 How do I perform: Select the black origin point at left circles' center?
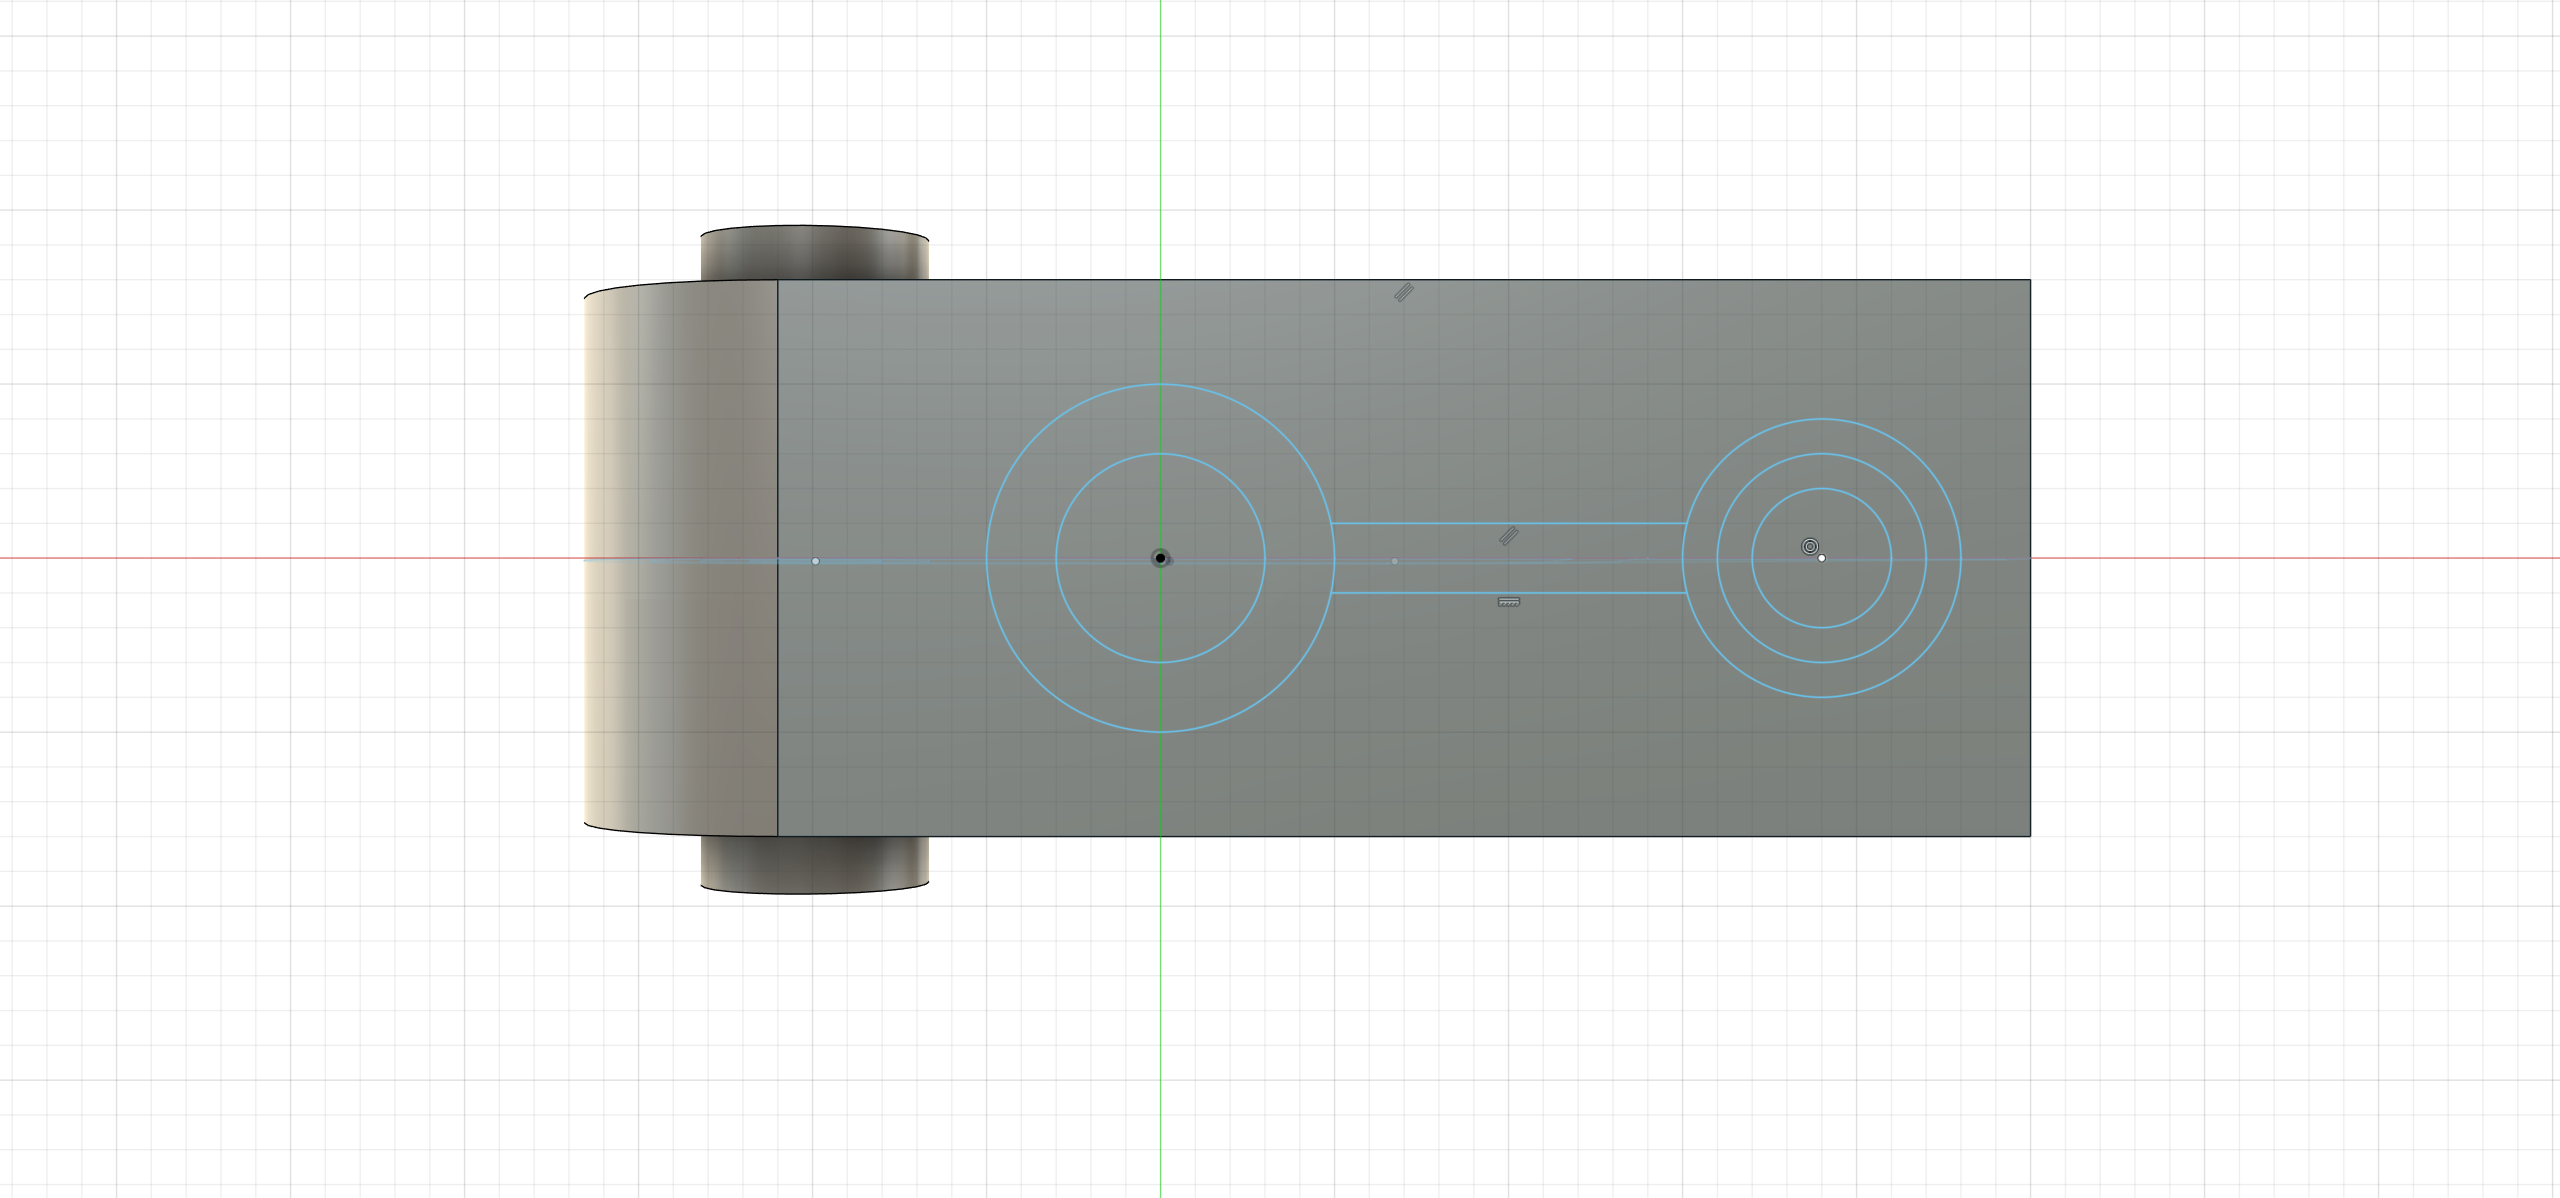point(1160,558)
